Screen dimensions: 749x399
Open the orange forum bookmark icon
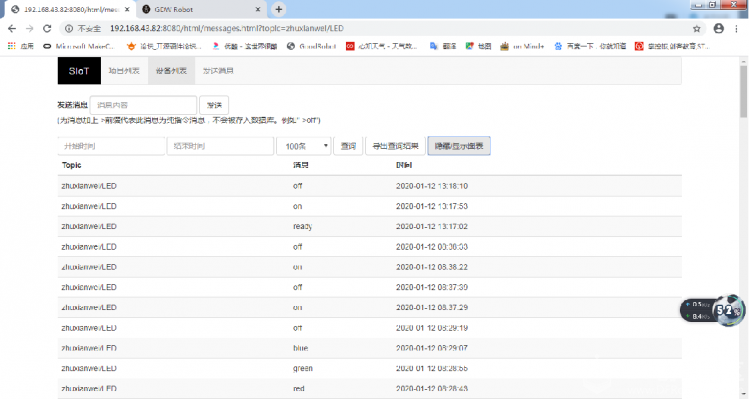click(131, 46)
